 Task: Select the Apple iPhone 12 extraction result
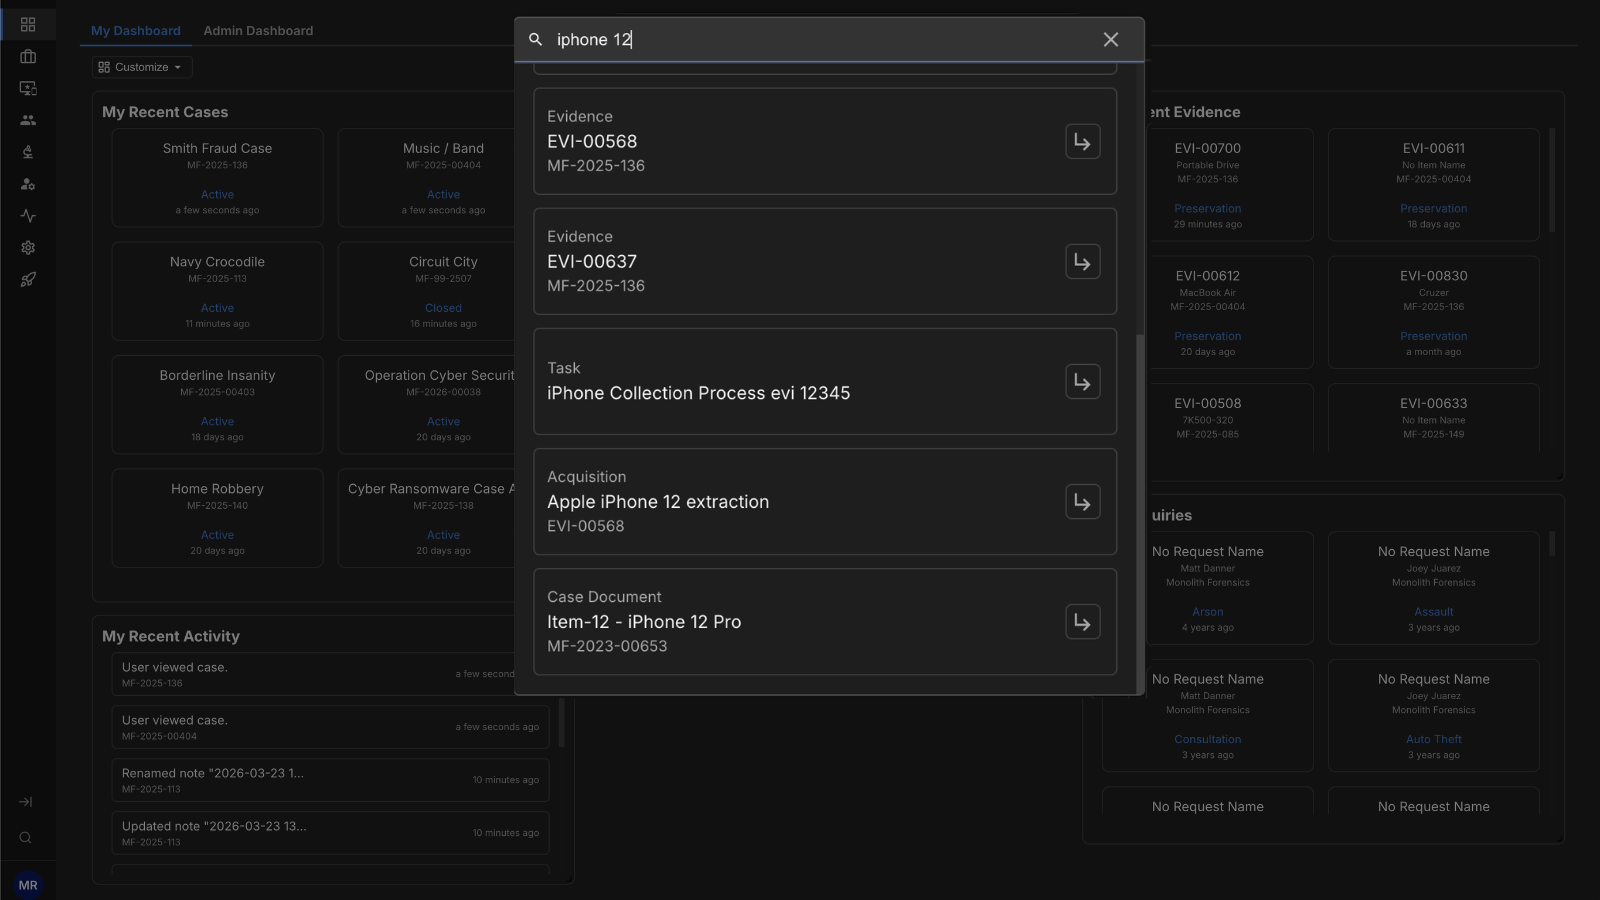pos(825,501)
